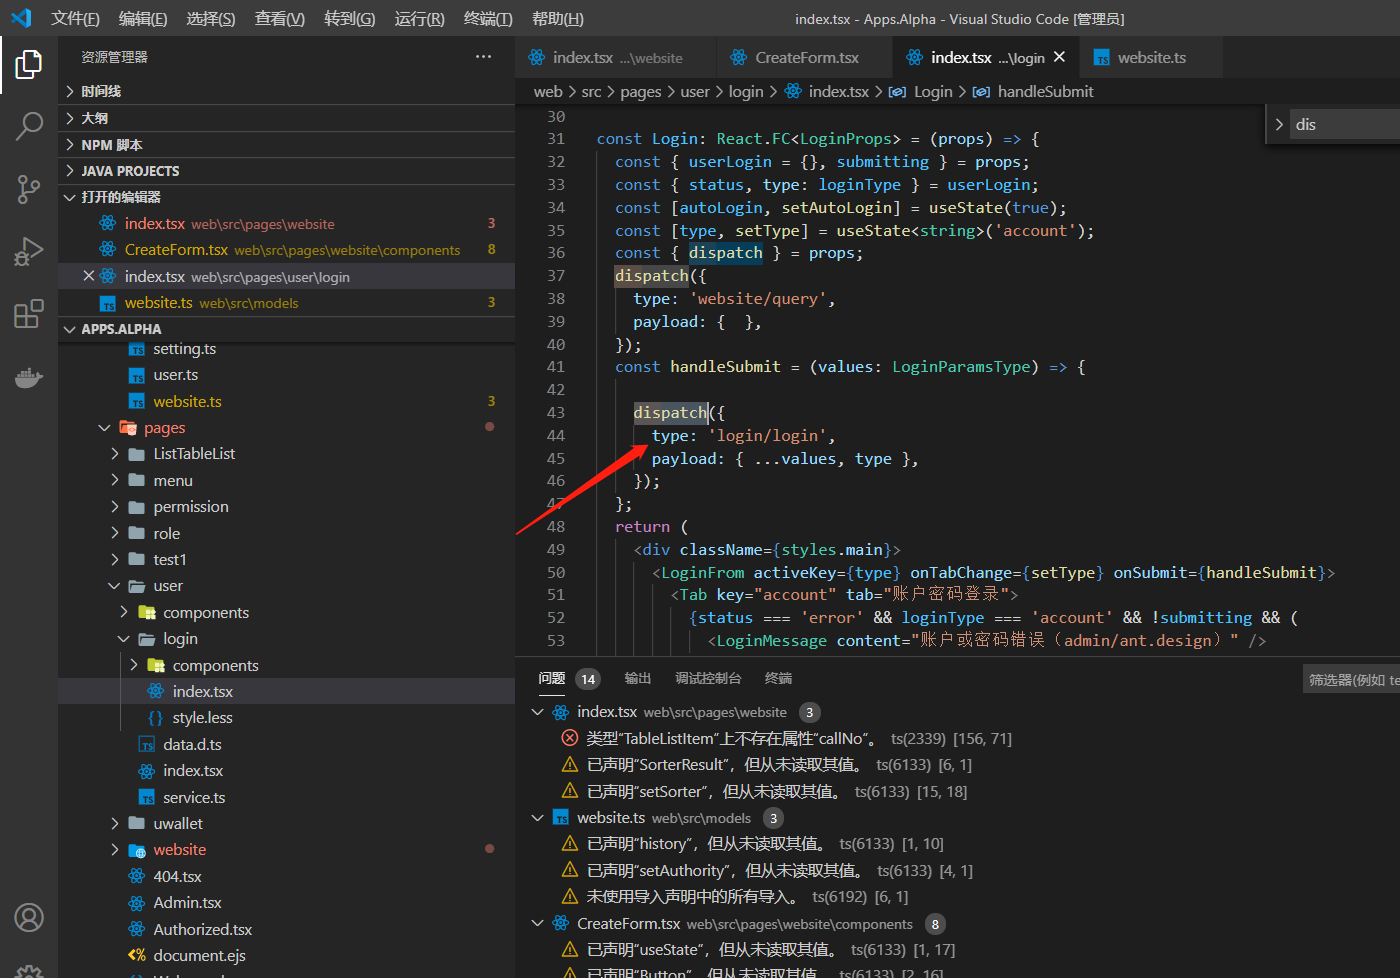This screenshot has height=978, width=1400.
Task: Open style.less in the file tree
Action: click(x=202, y=718)
